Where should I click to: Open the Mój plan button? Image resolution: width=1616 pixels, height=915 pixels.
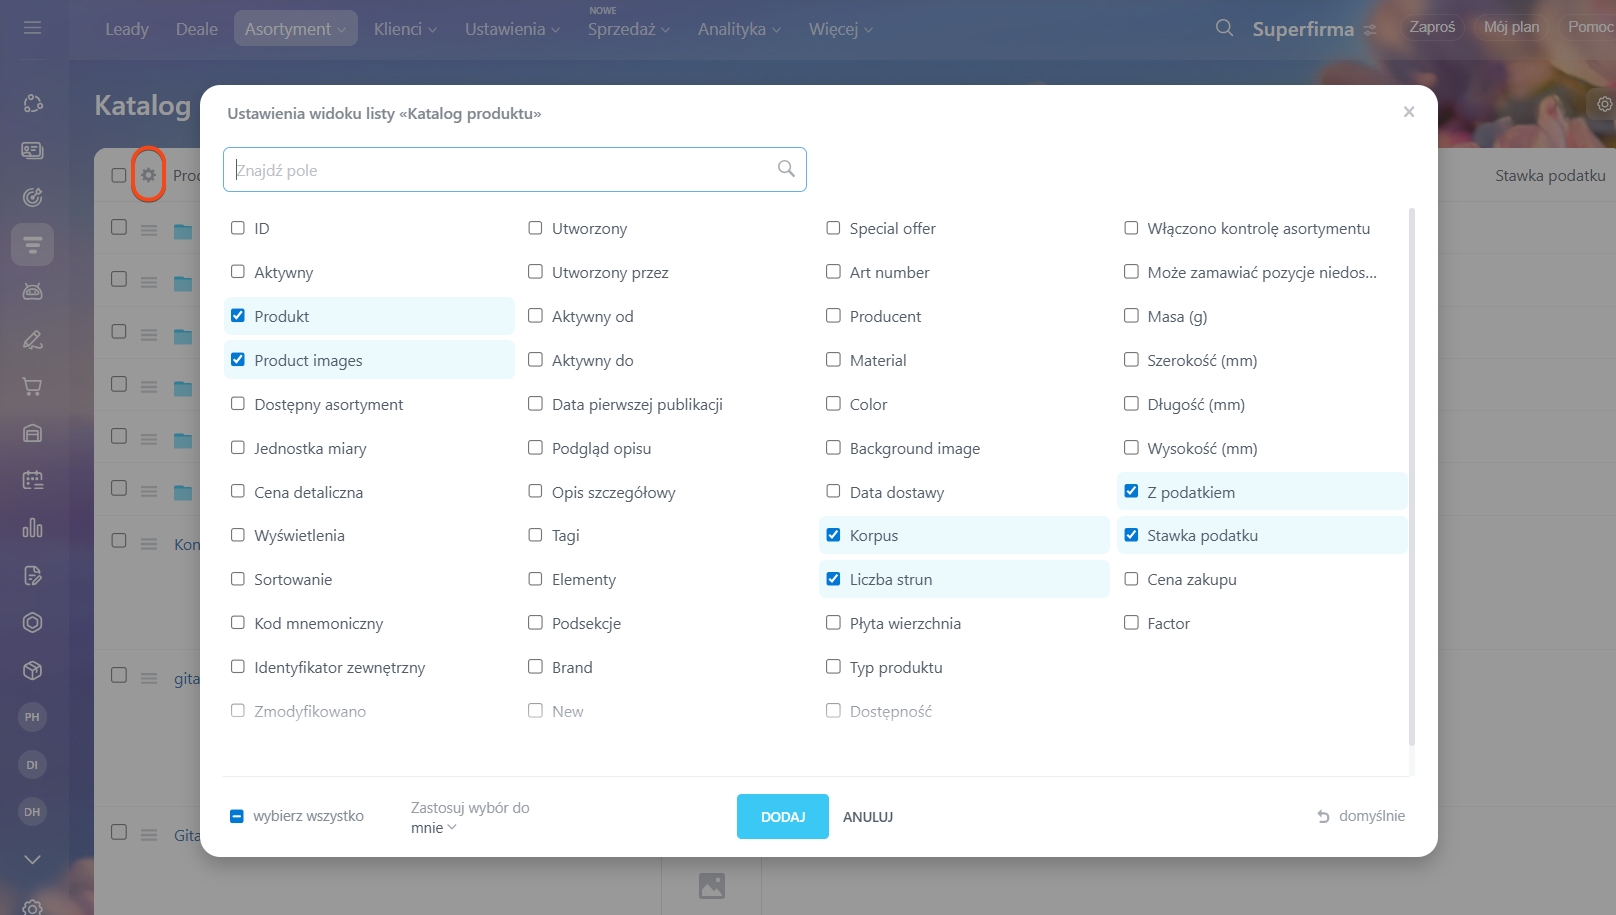pos(1511,27)
